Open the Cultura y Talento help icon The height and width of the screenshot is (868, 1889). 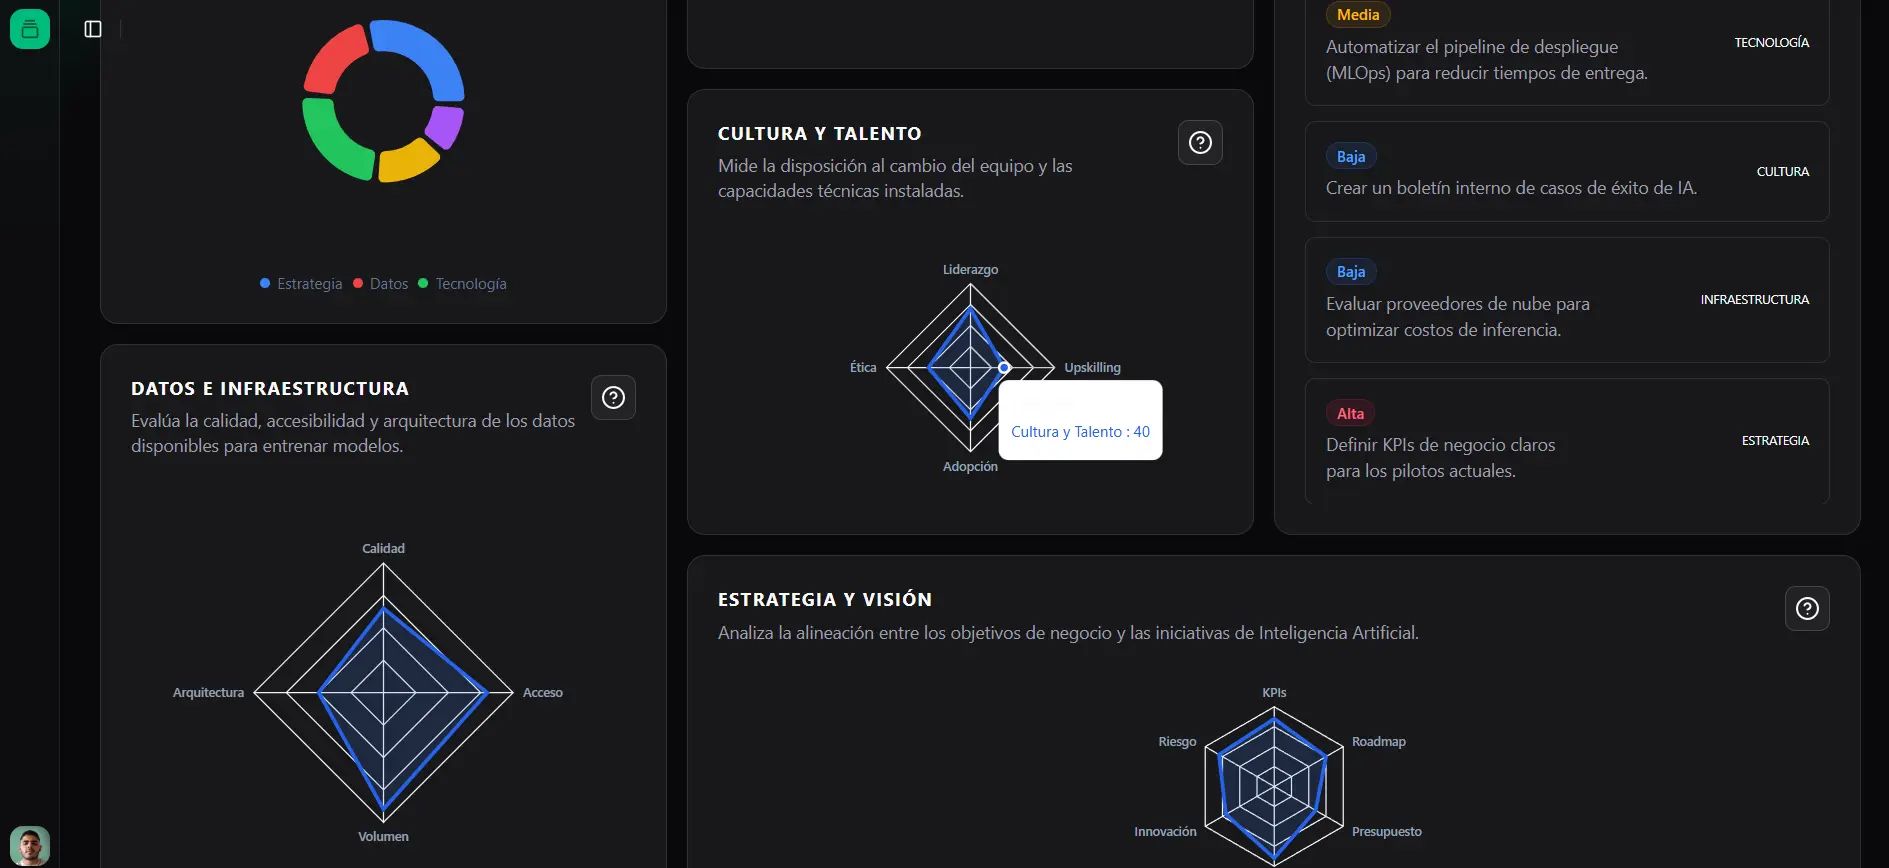(1200, 142)
